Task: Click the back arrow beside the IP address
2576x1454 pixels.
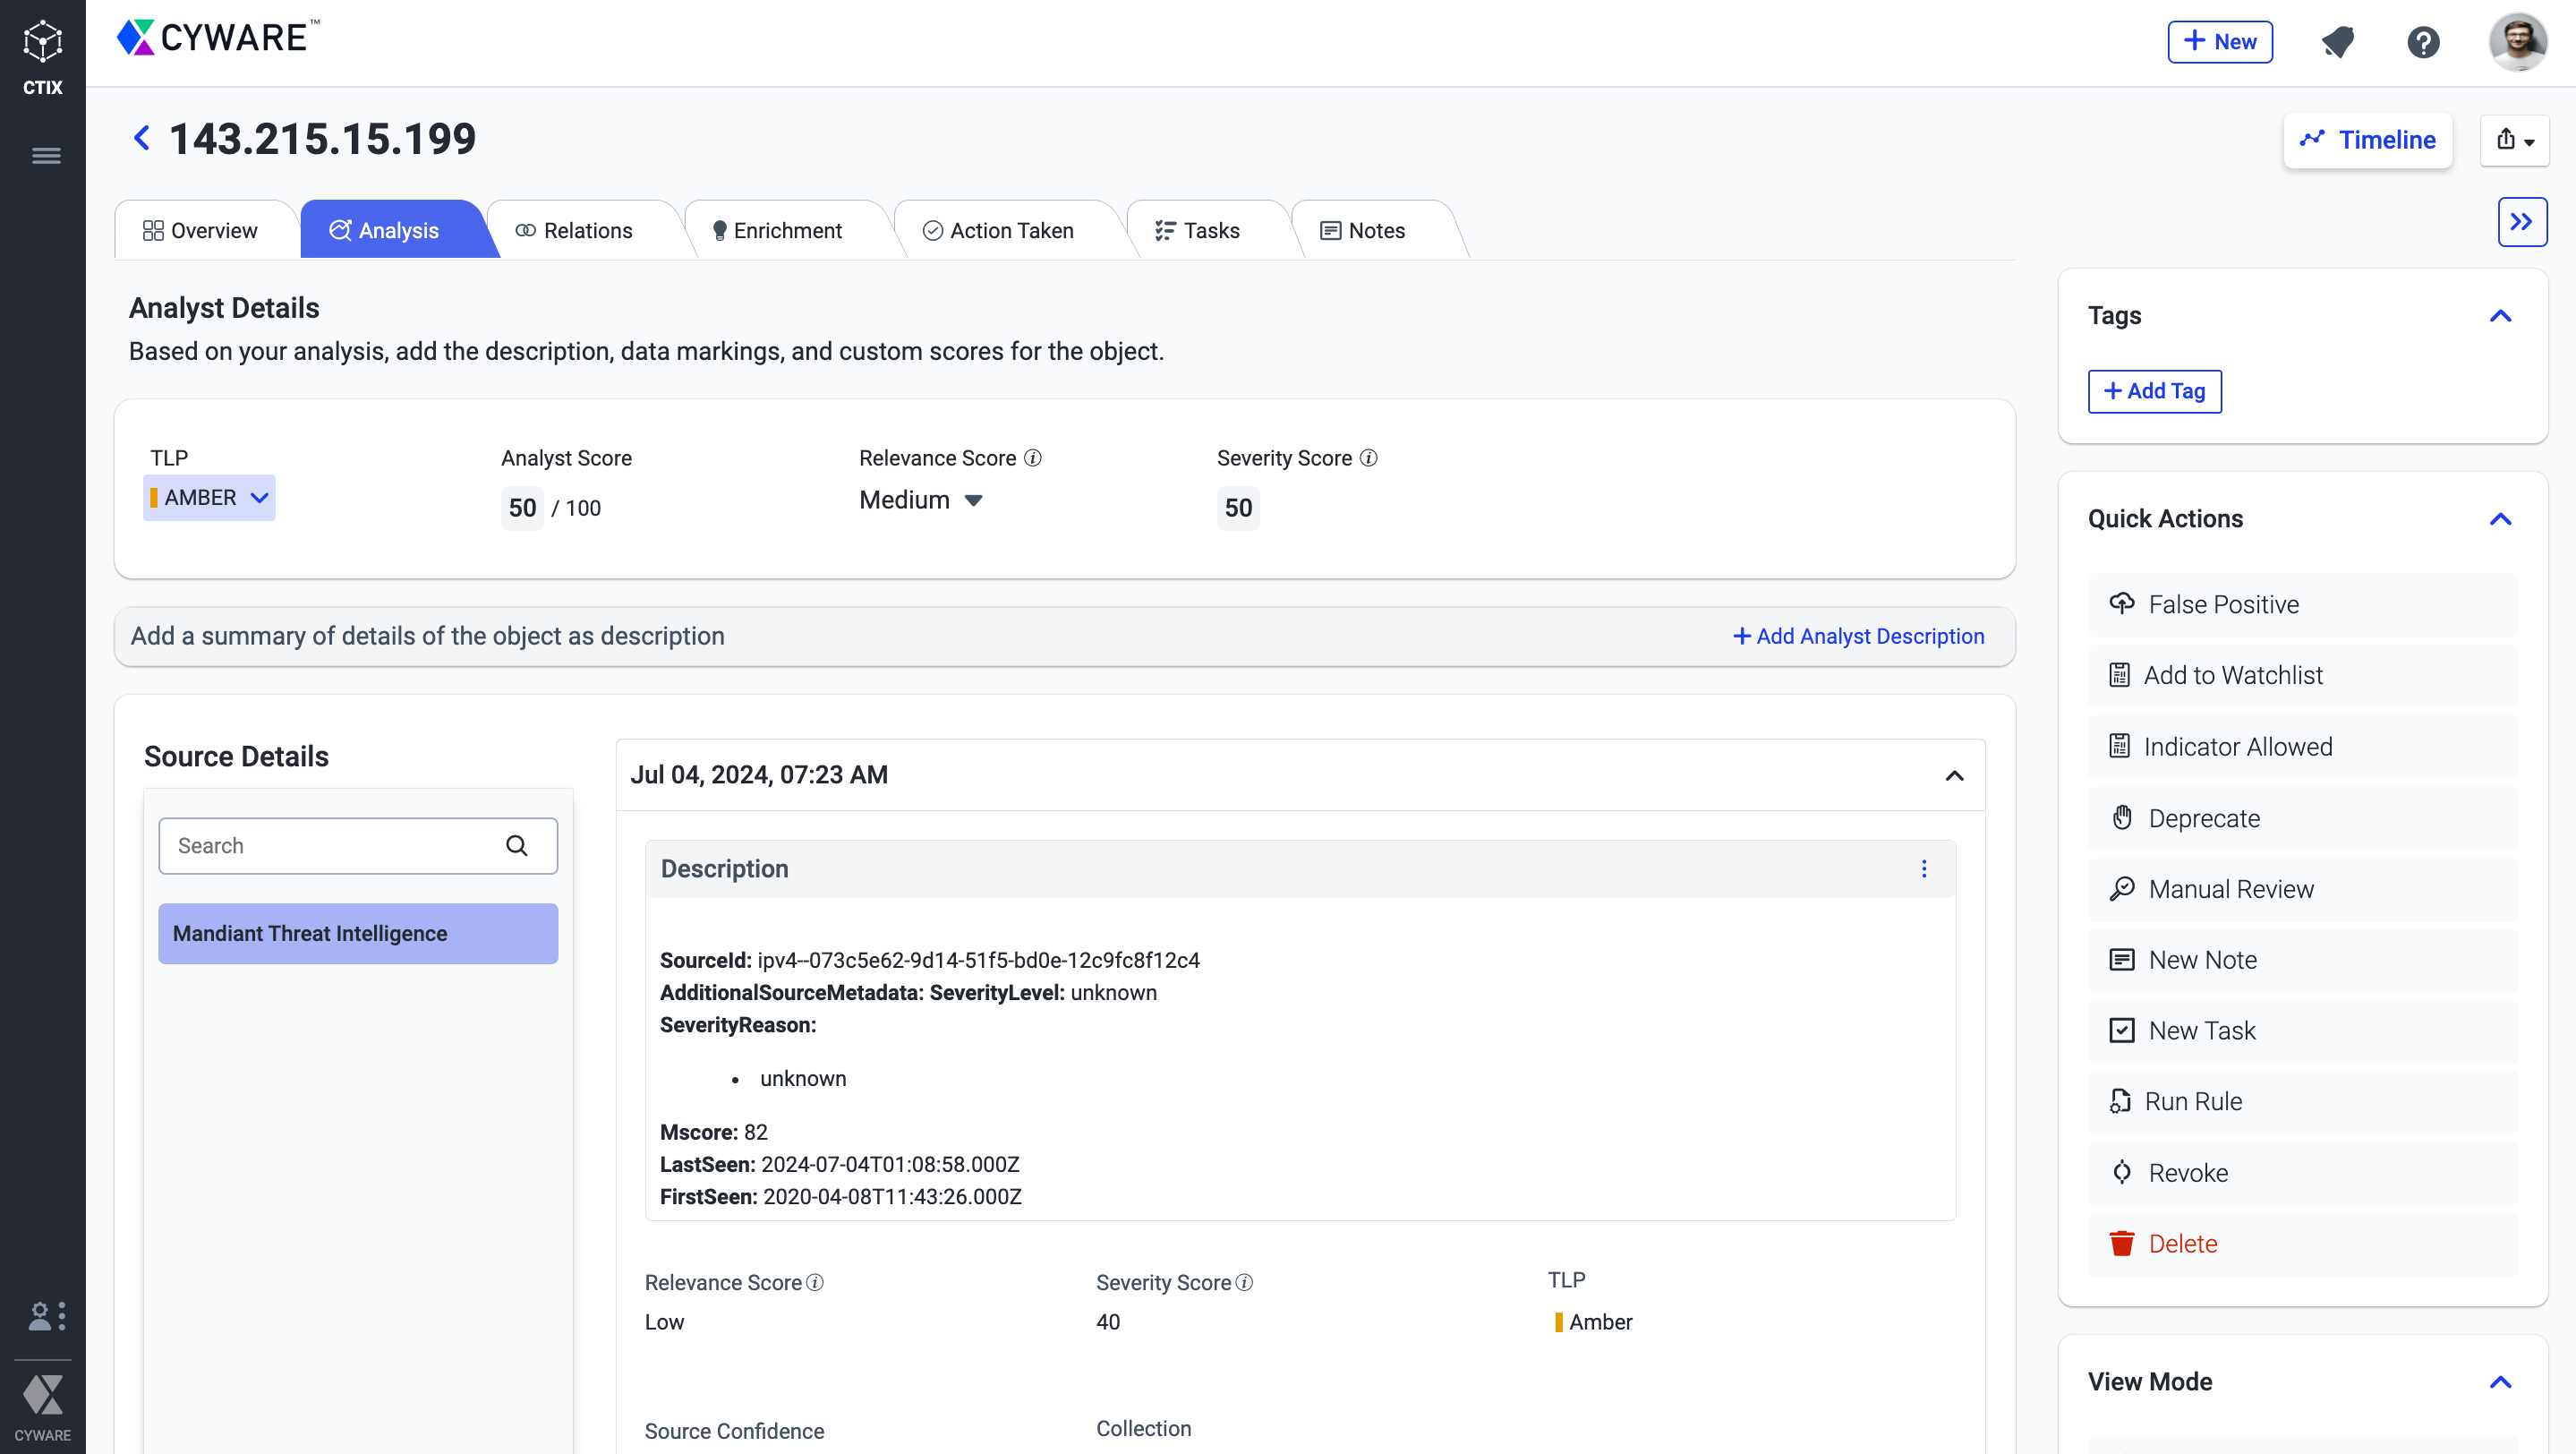Action: click(x=142, y=138)
